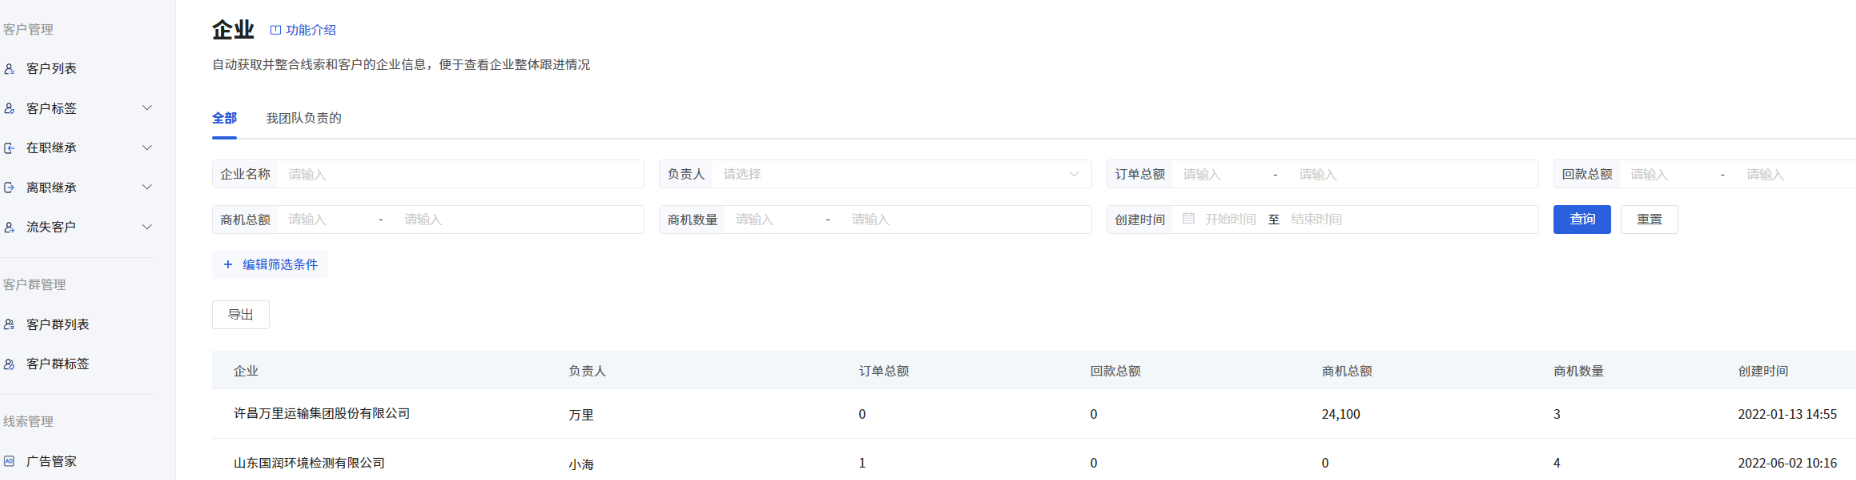Image resolution: width=1856 pixels, height=480 pixels.
Task: Click the 回款总额 column header
Action: point(1115,371)
